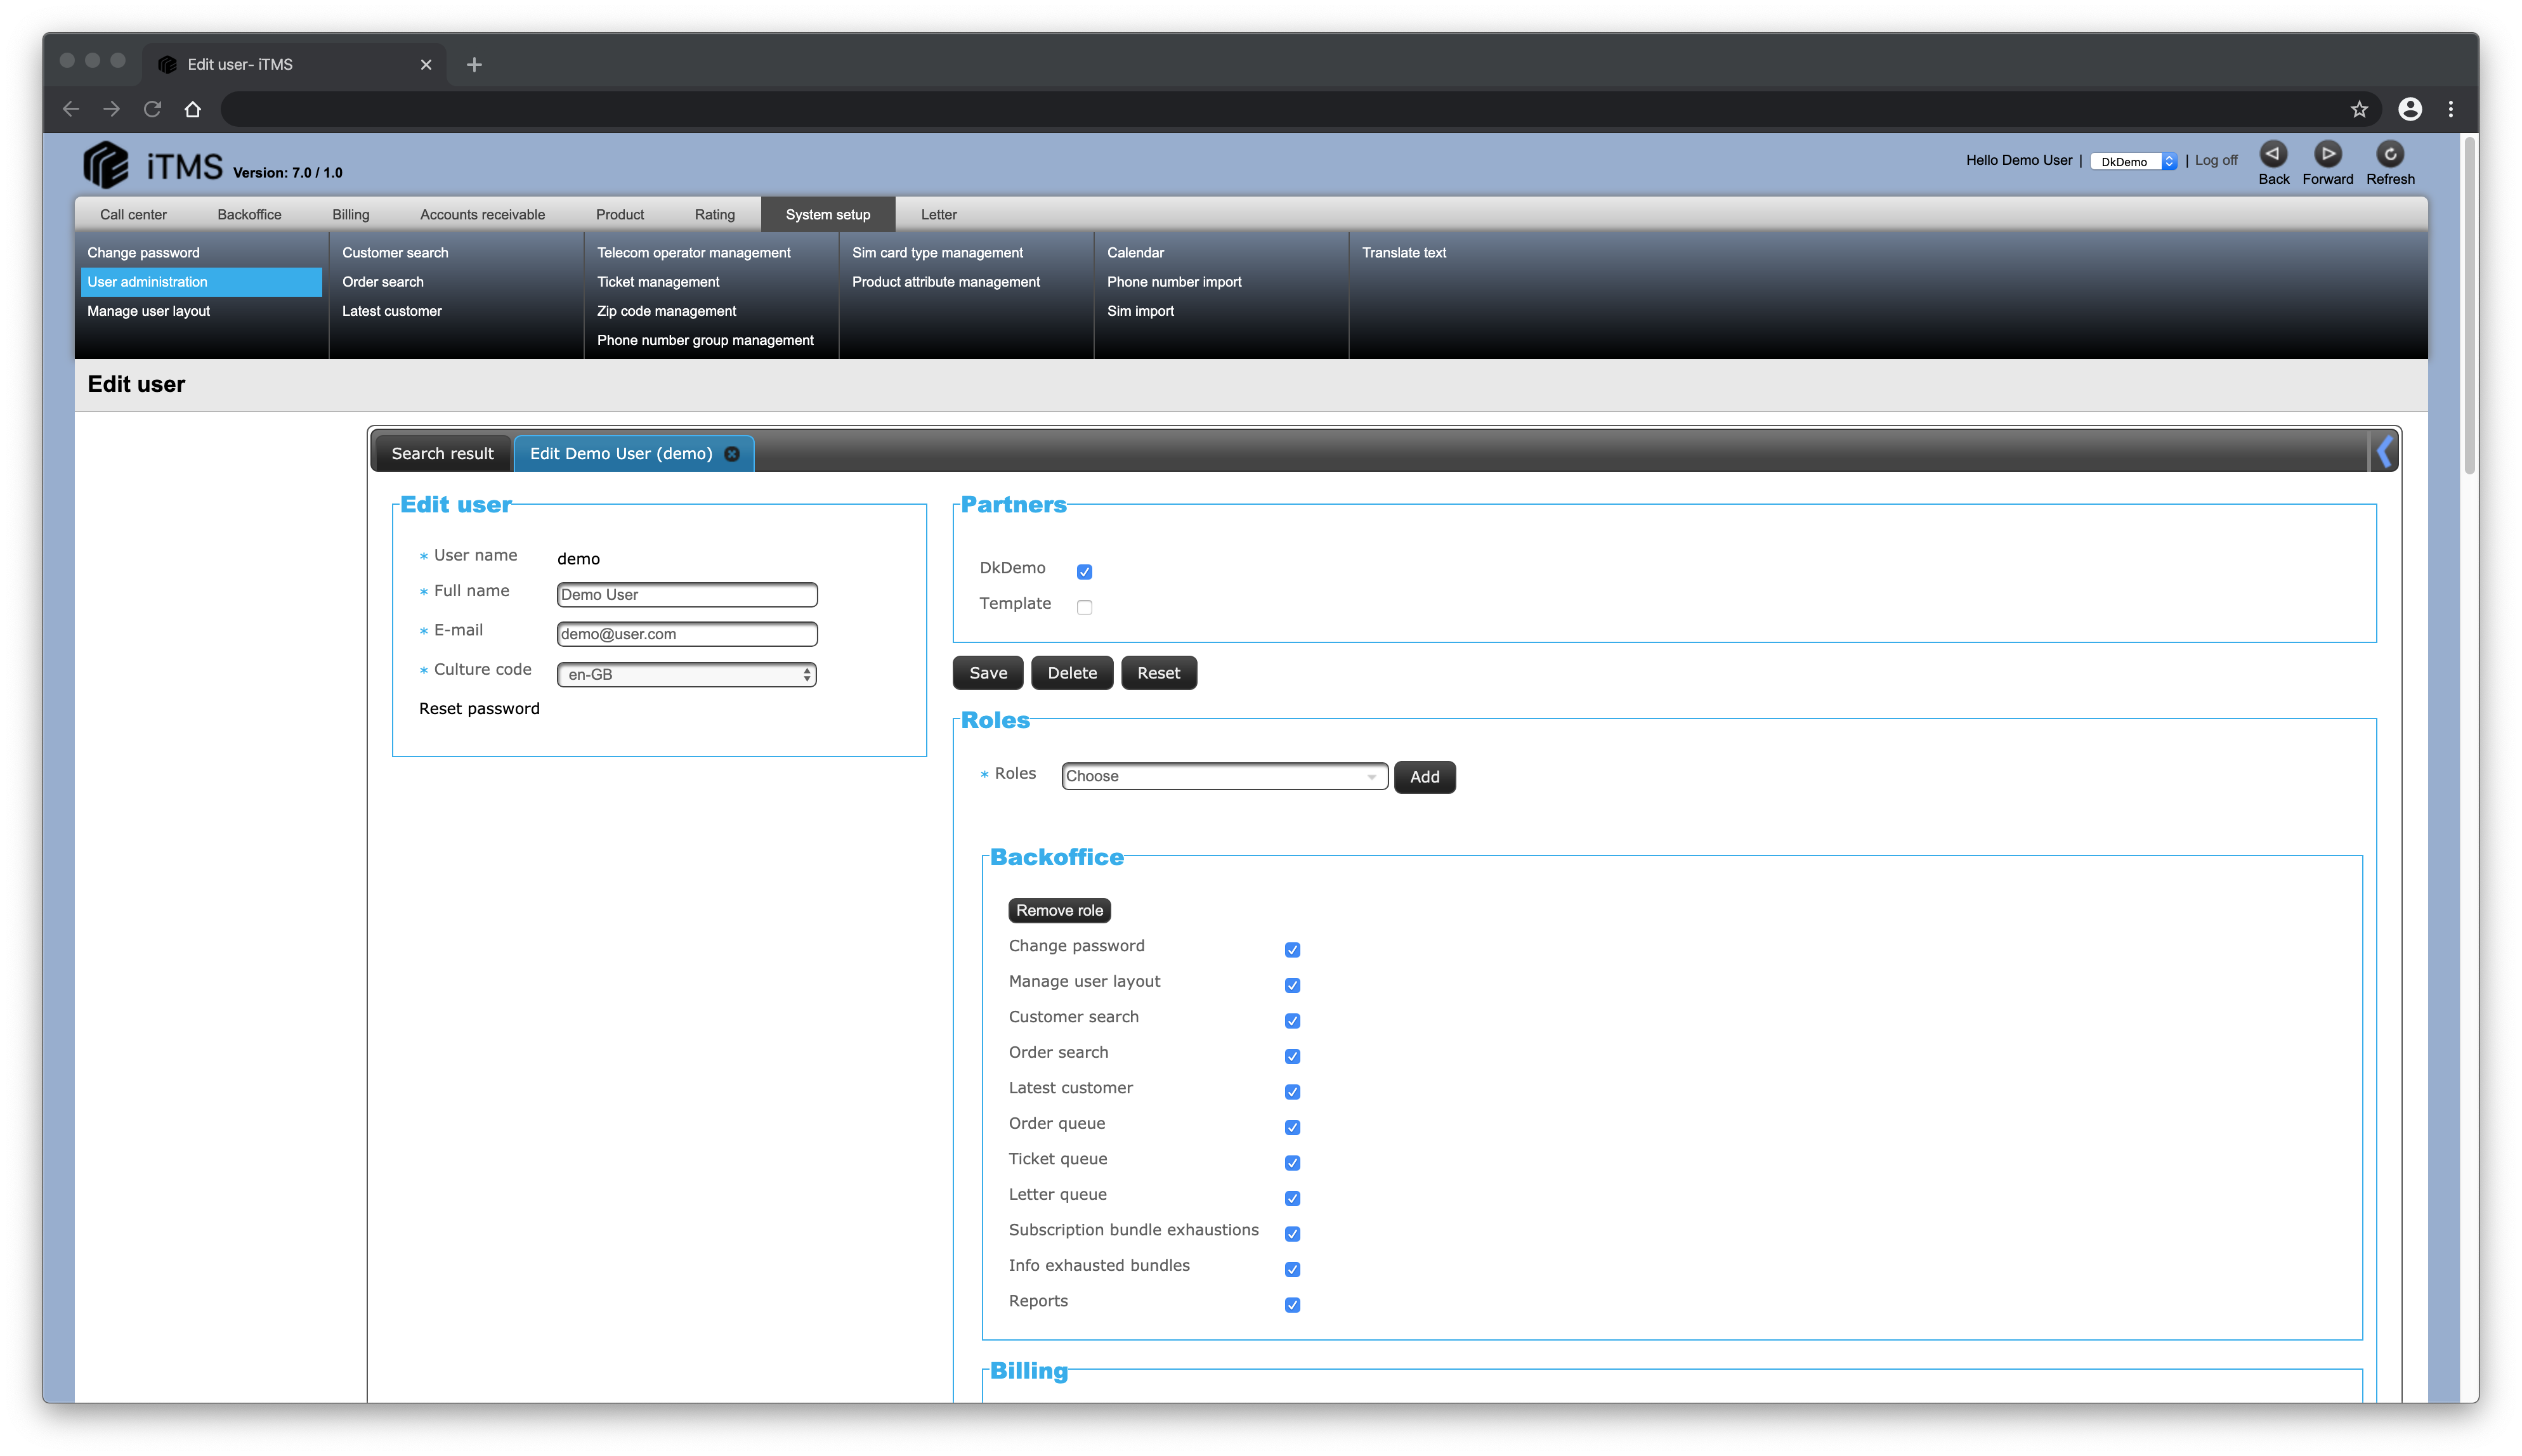Open the browser three-dot menu

click(2450, 109)
